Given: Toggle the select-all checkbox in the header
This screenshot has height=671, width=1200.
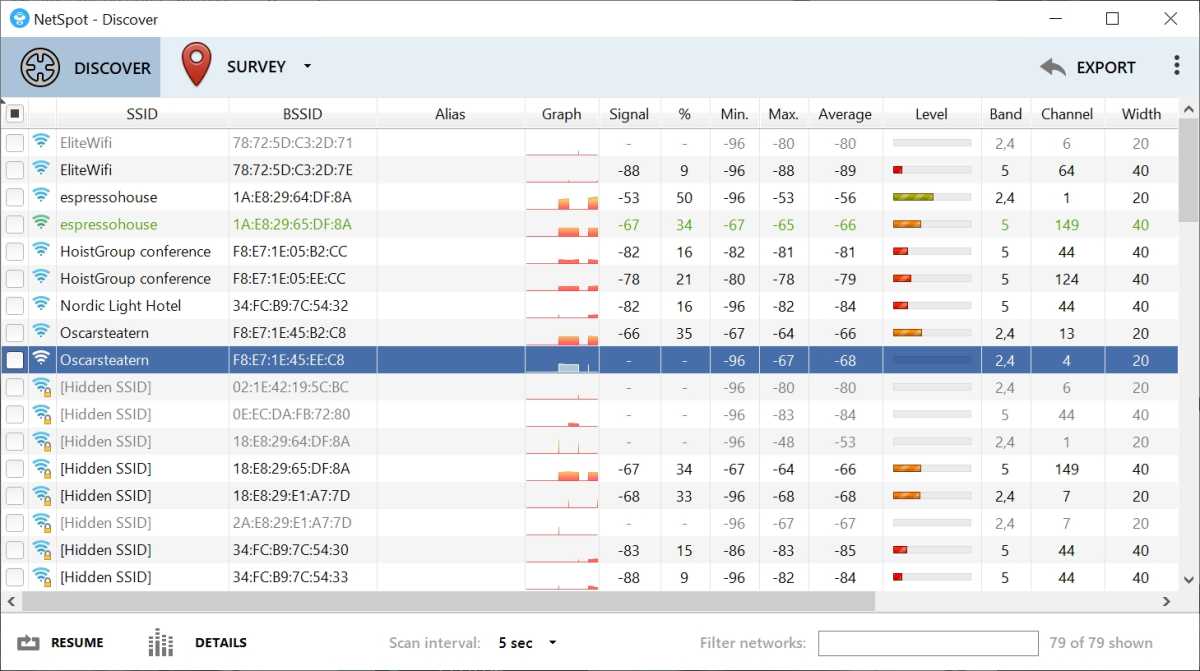Looking at the screenshot, I should pyautogui.click(x=16, y=113).
